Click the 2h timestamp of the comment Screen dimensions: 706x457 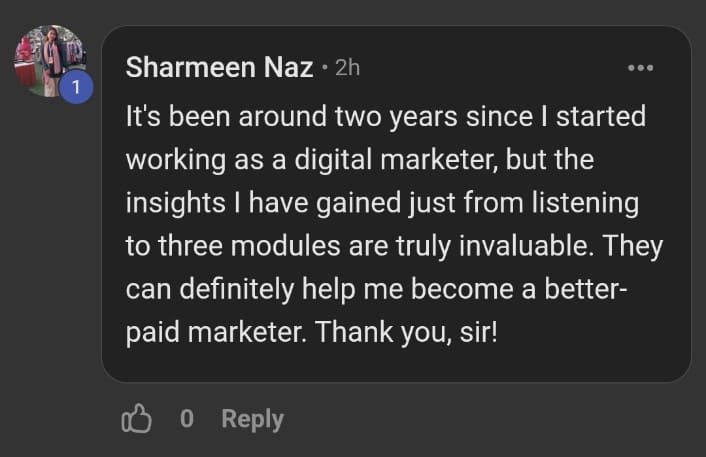click(x=347, y=69)
